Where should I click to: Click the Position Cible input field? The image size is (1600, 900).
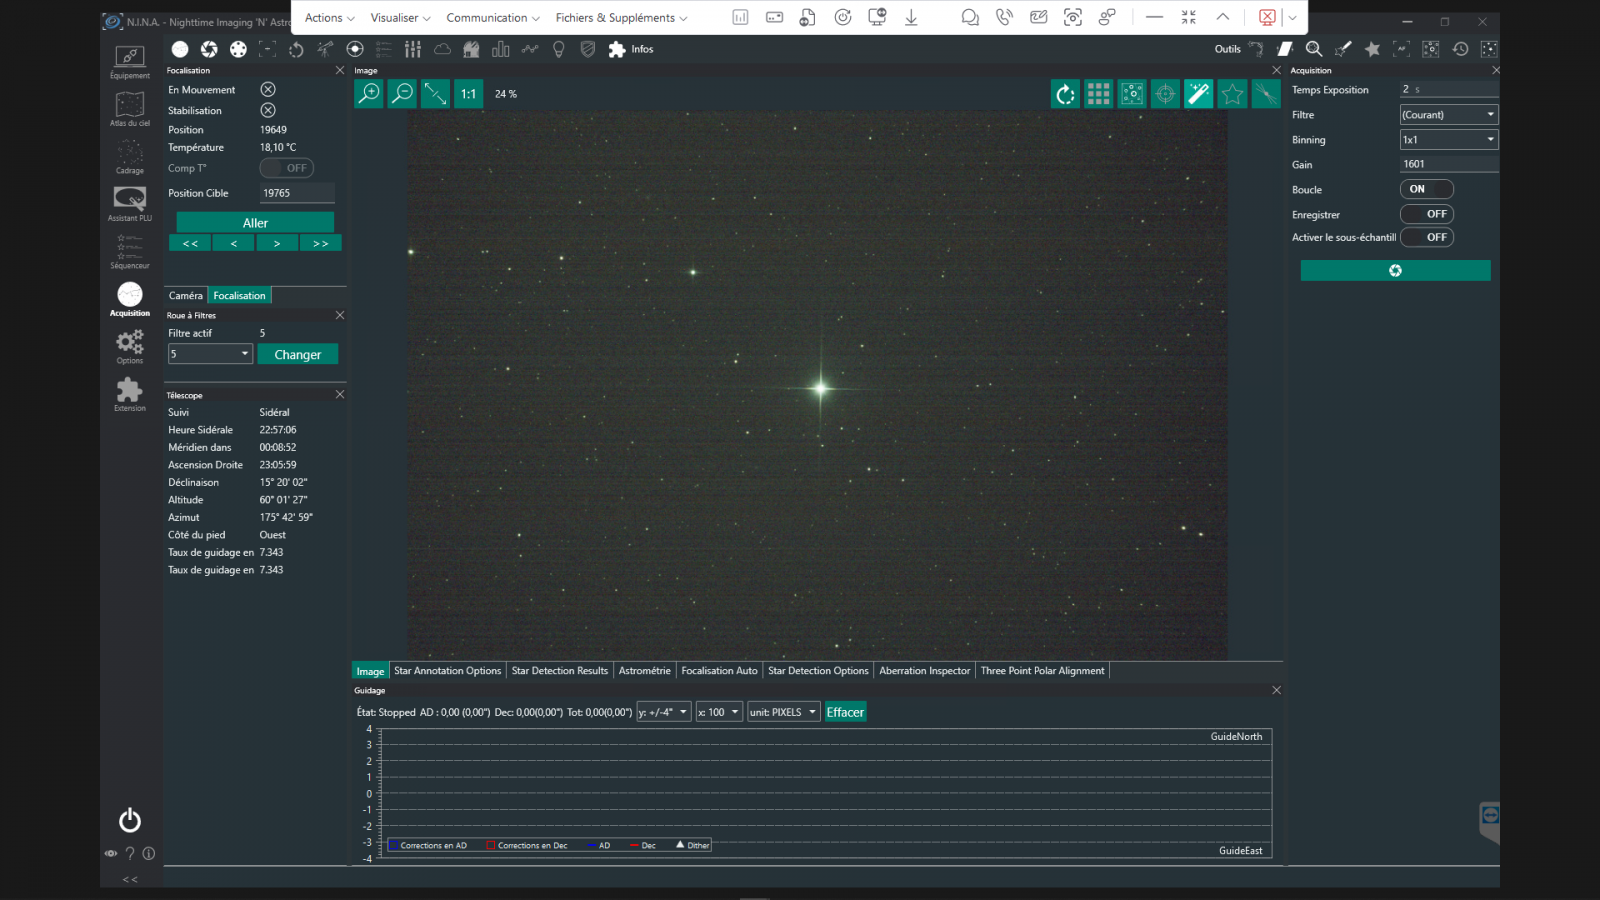(297, 193)
